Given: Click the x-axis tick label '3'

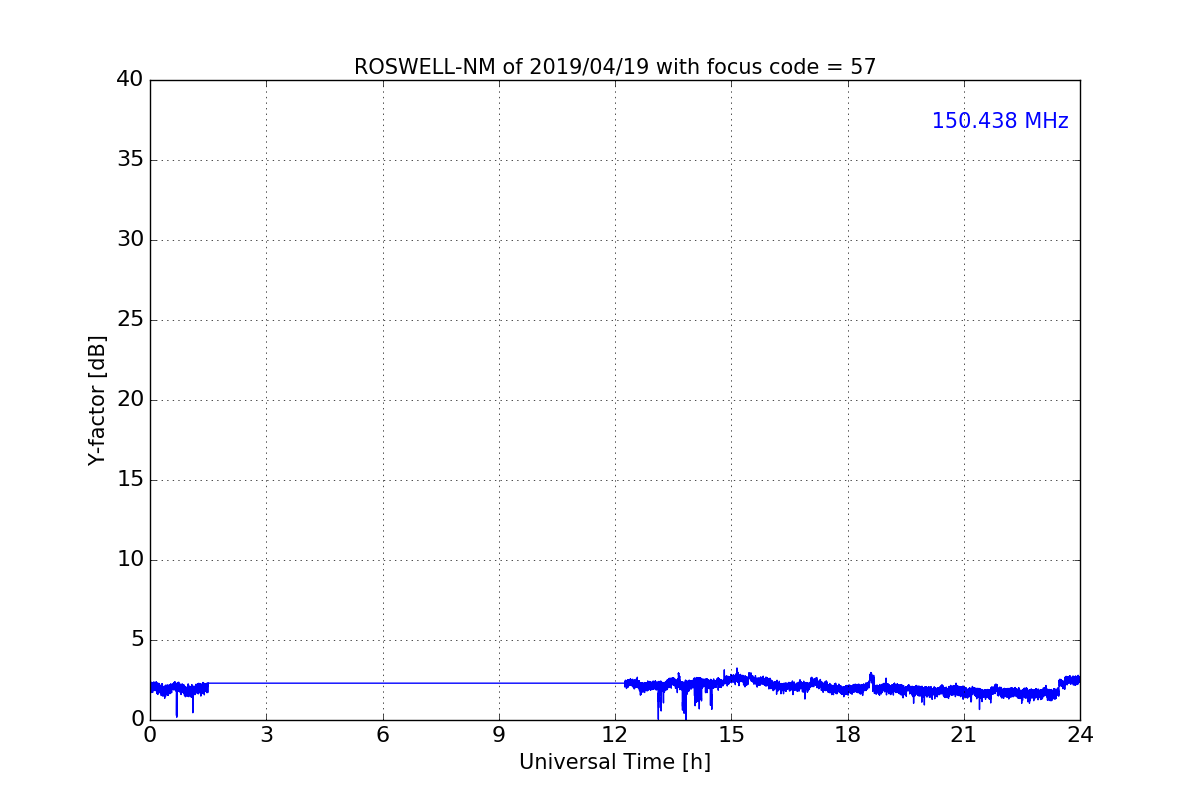Looking at the screenshot, I should (x=266, y=734).
